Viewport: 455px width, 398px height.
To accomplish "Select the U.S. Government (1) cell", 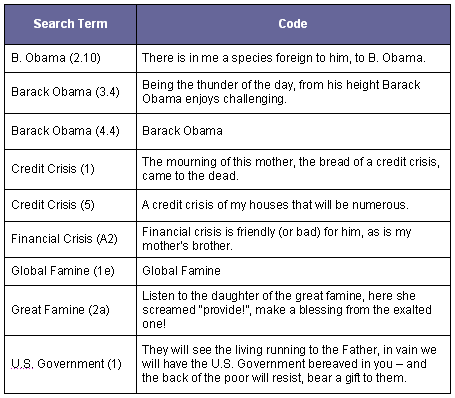I will 70,364.
